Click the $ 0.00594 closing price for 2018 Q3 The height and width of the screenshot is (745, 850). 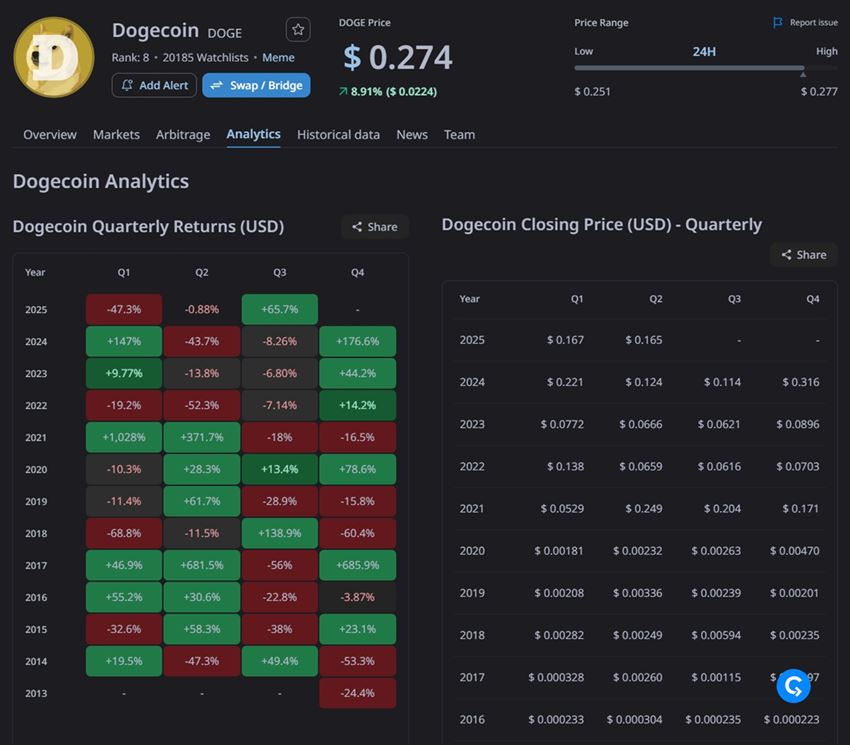click(716, 635)
